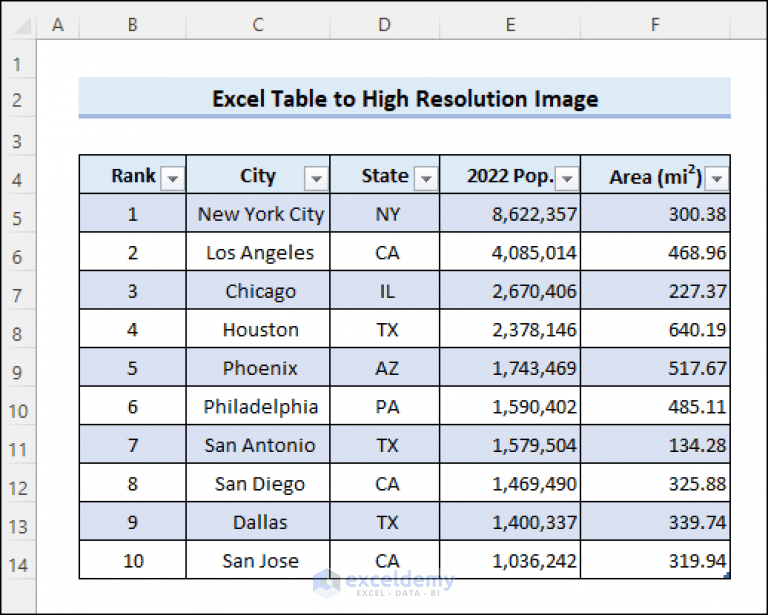Viewport: 768px width, 615px height.
Task: Select column C header
Action: pos(258,24)
